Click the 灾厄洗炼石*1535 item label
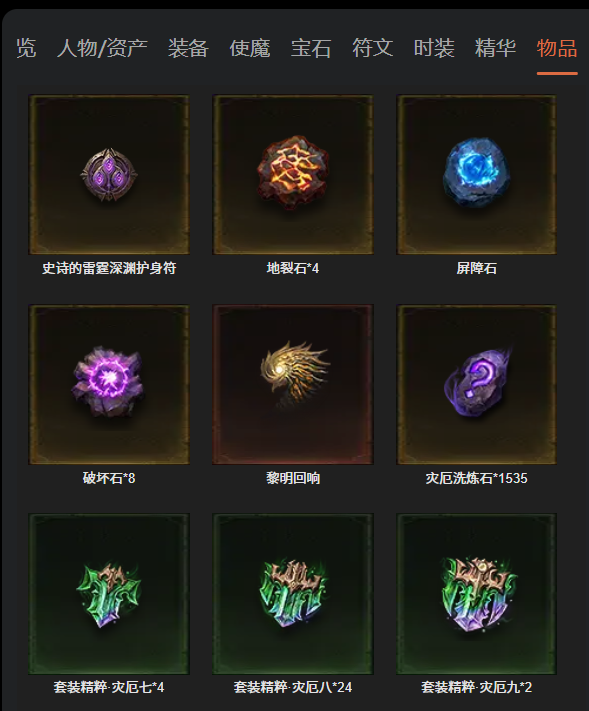This screenshot has width=589, height=711. click(477, 478)
